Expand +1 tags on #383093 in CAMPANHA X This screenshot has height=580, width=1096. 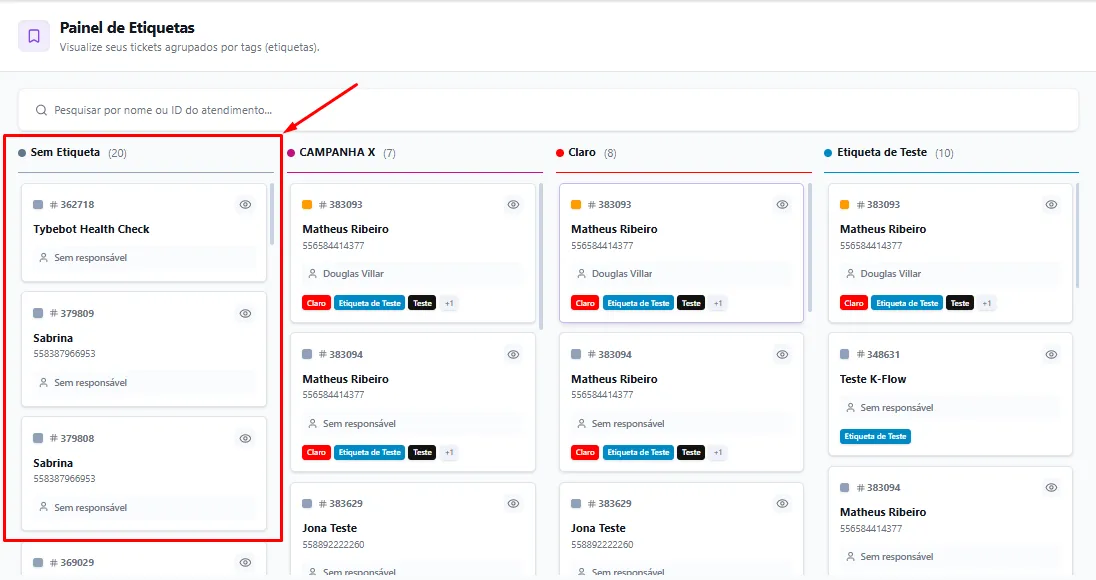(449, 303)
